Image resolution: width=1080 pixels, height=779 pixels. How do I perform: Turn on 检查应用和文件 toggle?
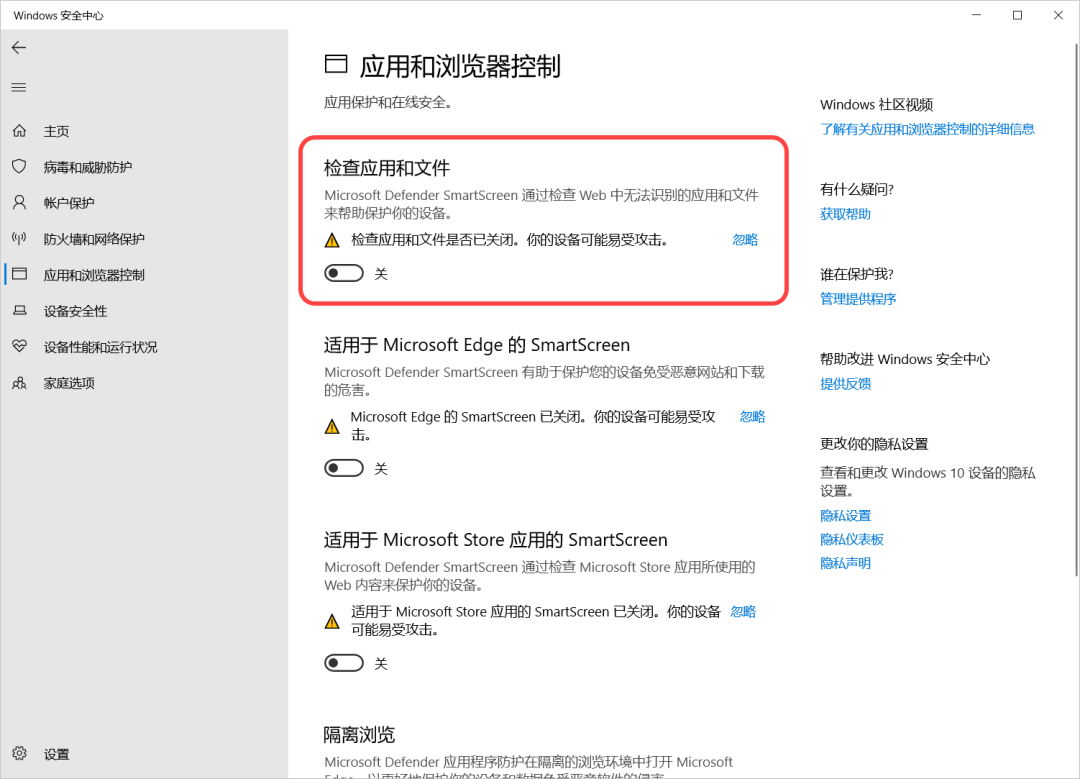tap(344, 273)
